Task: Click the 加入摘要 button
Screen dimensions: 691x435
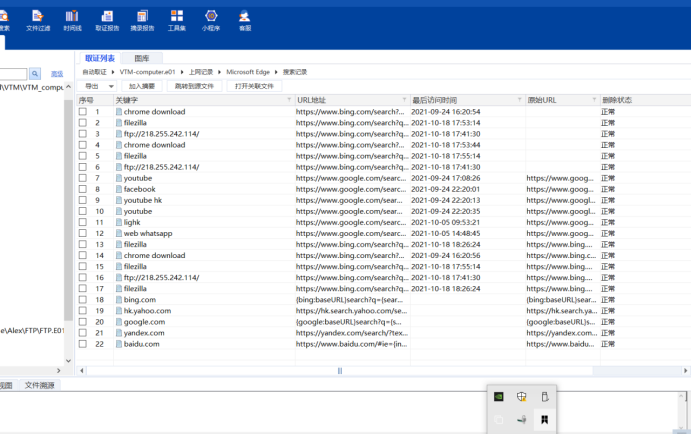Action: 141,86
